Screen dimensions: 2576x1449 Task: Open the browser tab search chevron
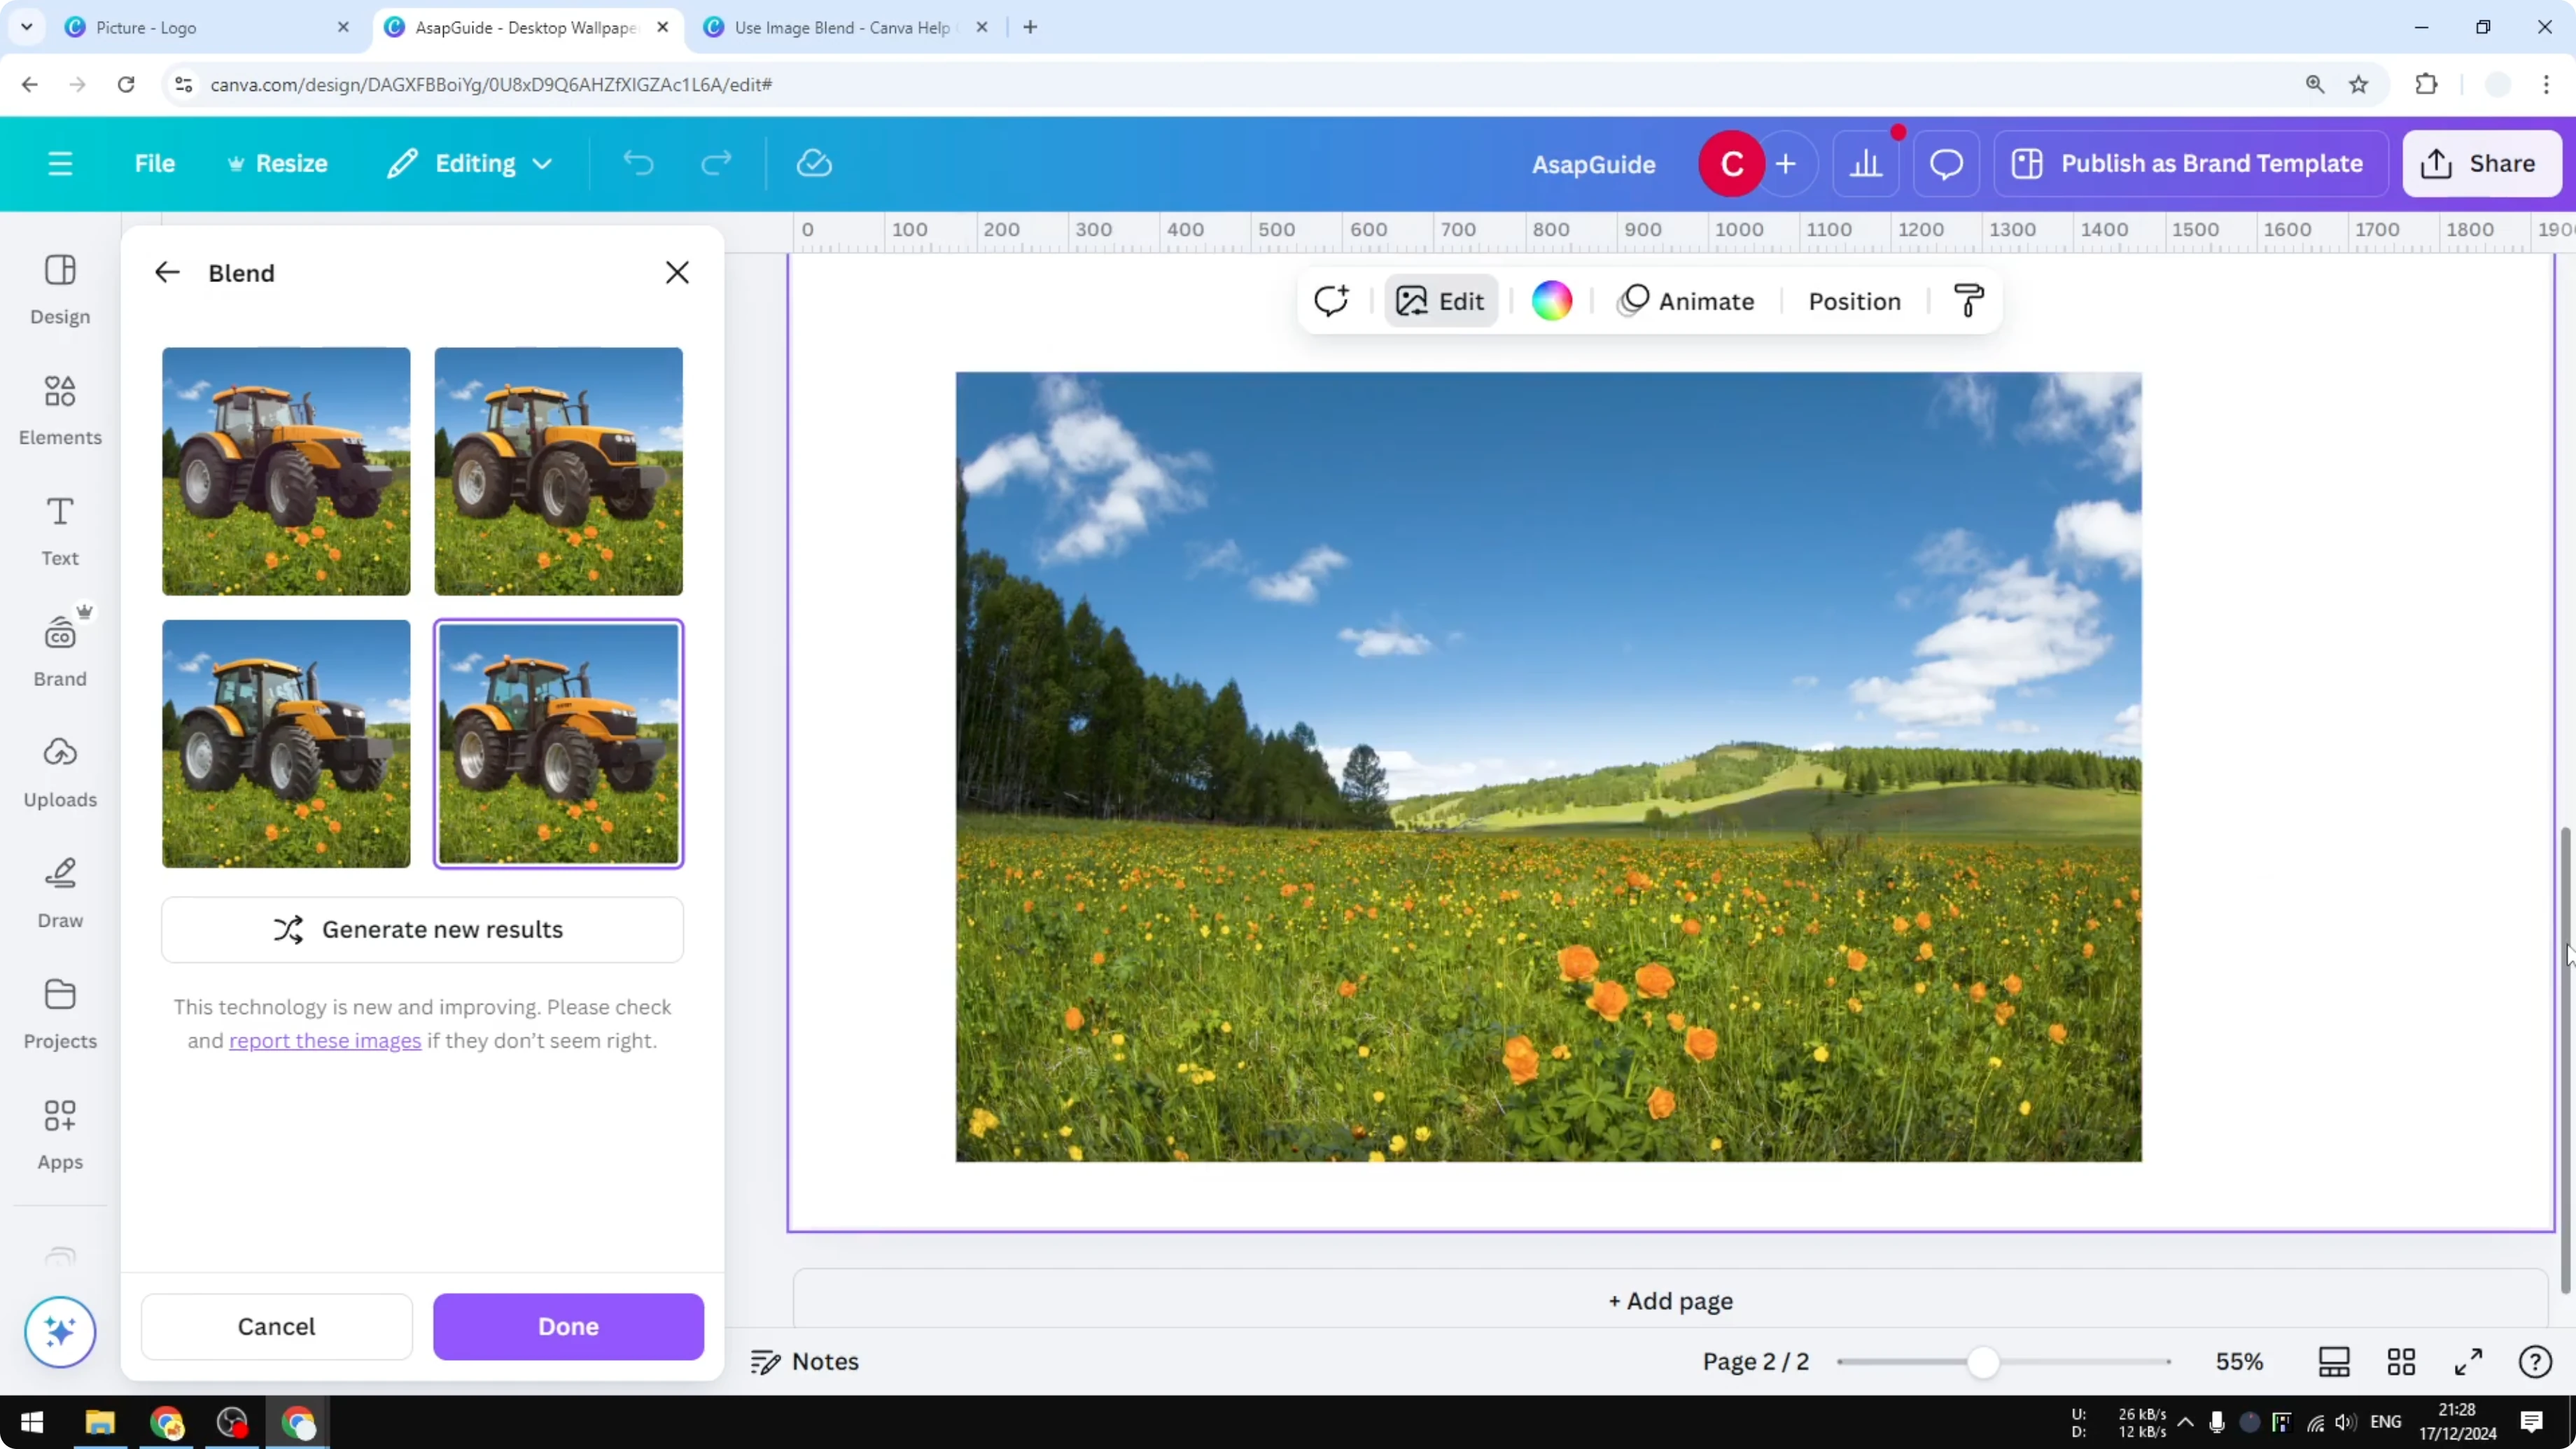27,27
